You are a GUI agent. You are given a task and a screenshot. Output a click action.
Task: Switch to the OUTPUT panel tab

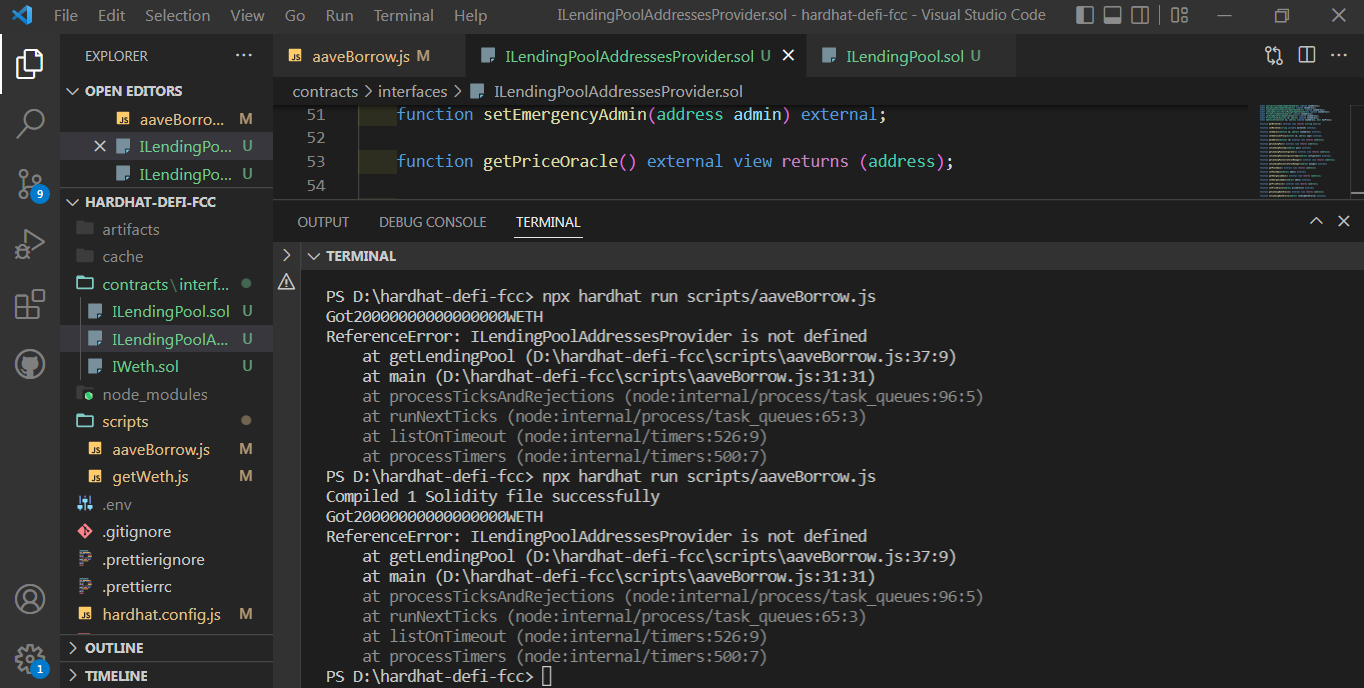323,222
